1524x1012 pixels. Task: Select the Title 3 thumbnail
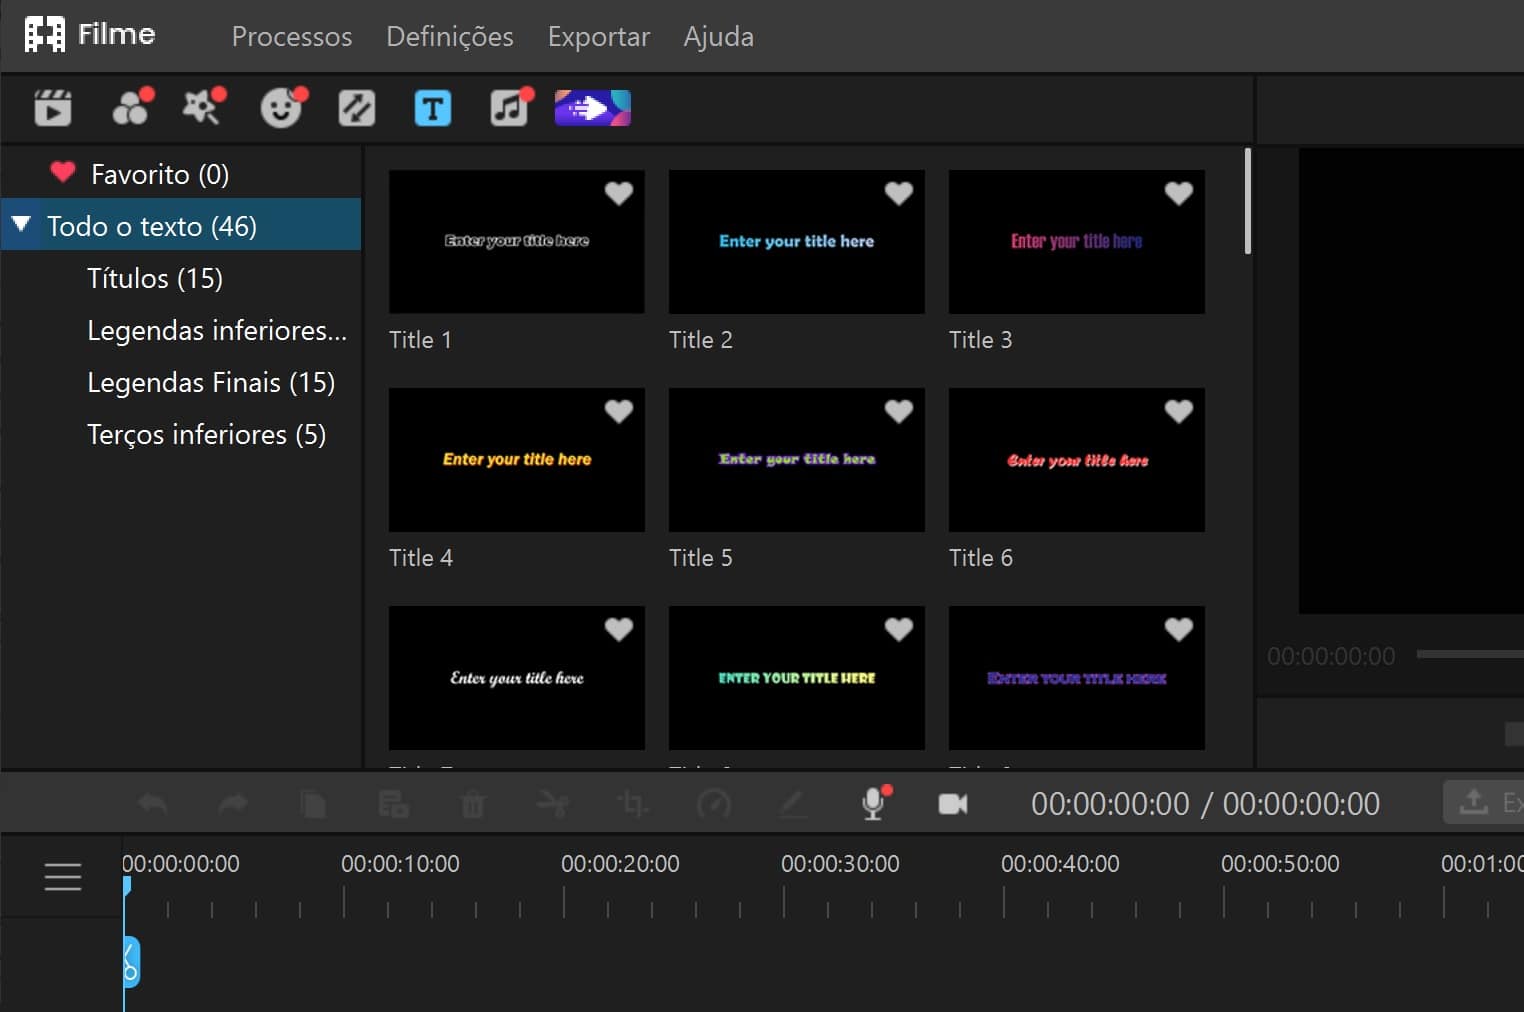tap(1077, 241)
